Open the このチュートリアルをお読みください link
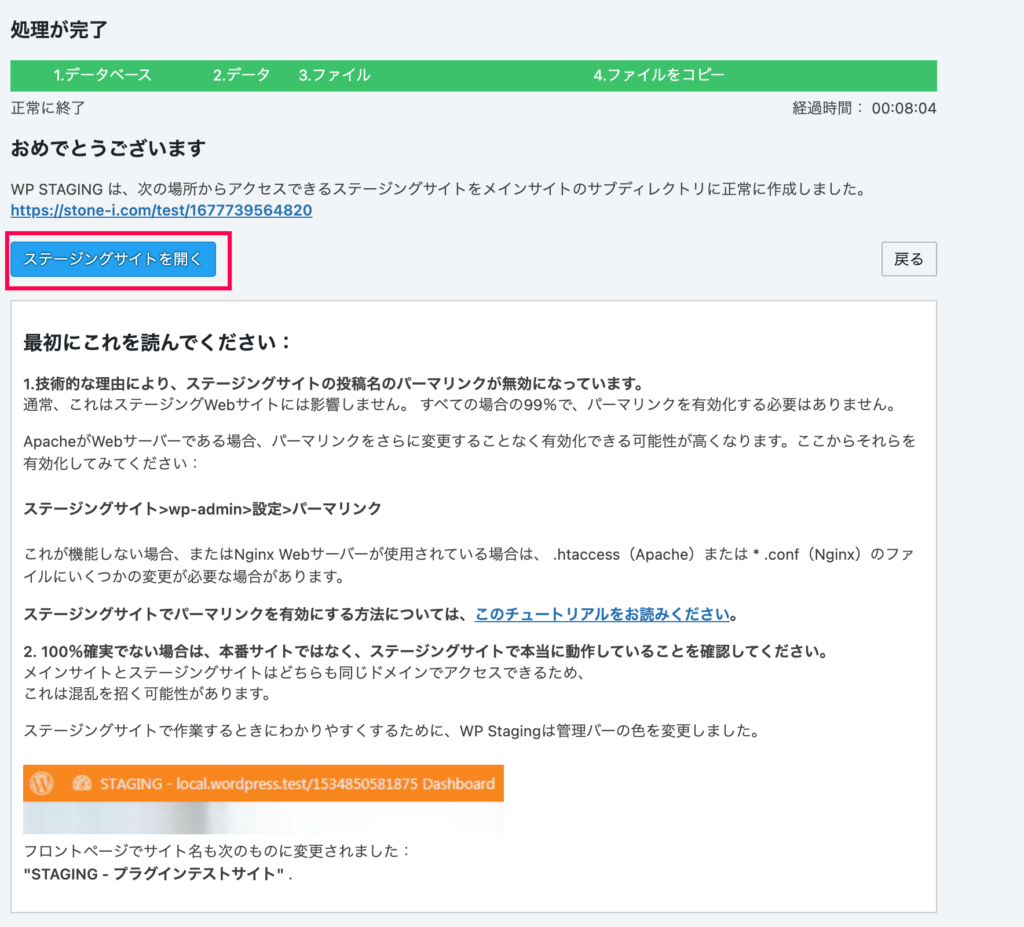This screenshot has width=1024, height=927. [x=602, y=614]
